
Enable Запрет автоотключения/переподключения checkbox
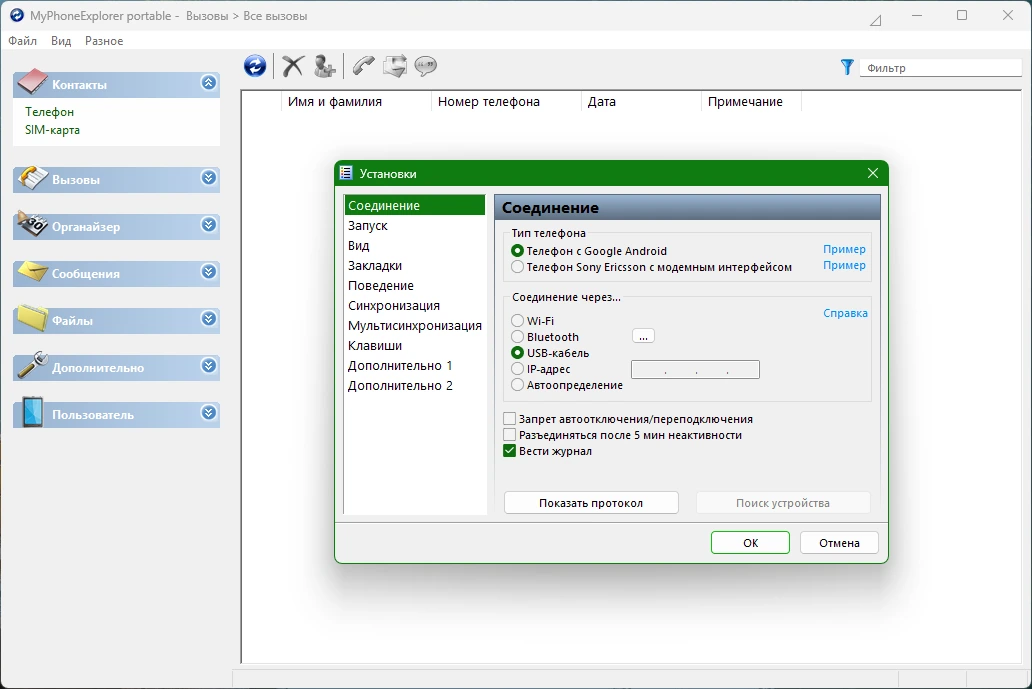pyautogui.click(x=509, y=419)
